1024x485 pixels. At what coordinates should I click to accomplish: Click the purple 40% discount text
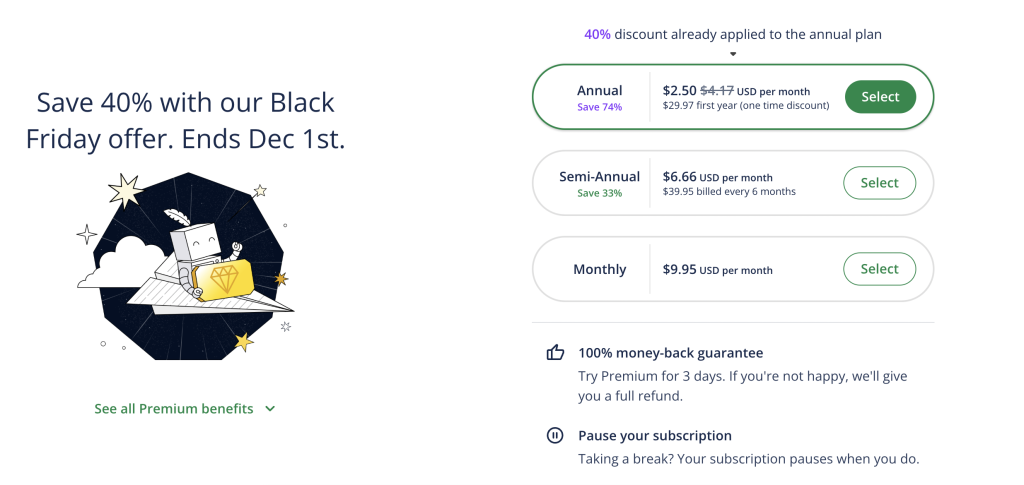click(597, 35)
